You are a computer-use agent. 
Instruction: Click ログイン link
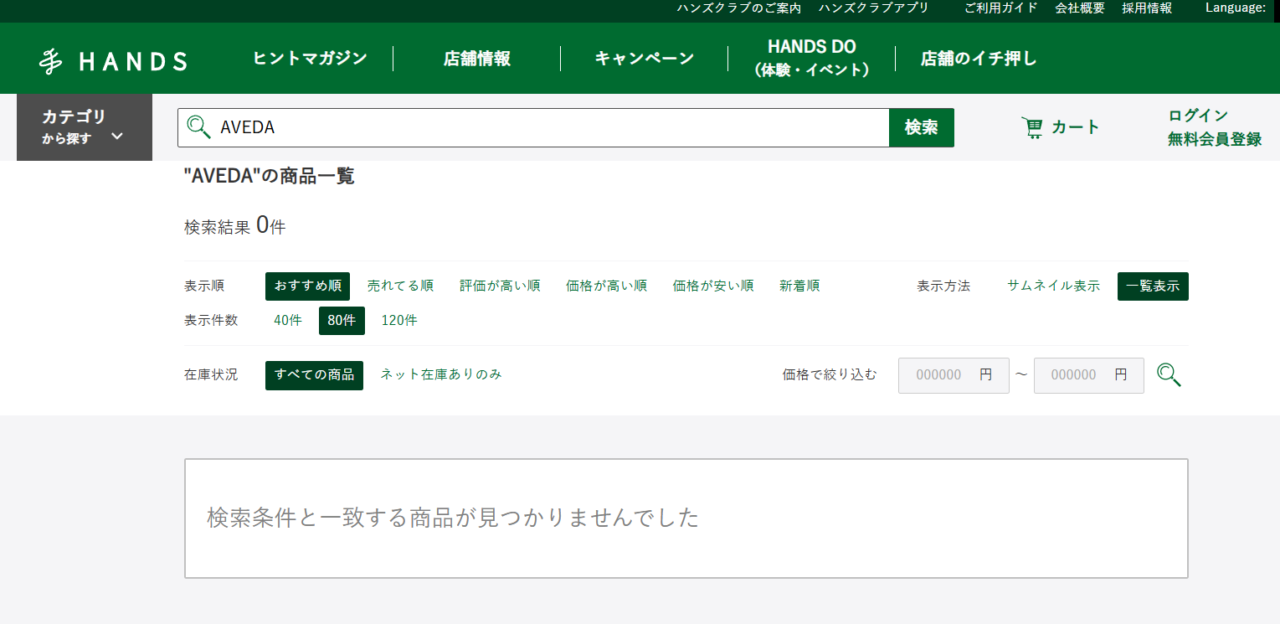tap(1198, 115)
